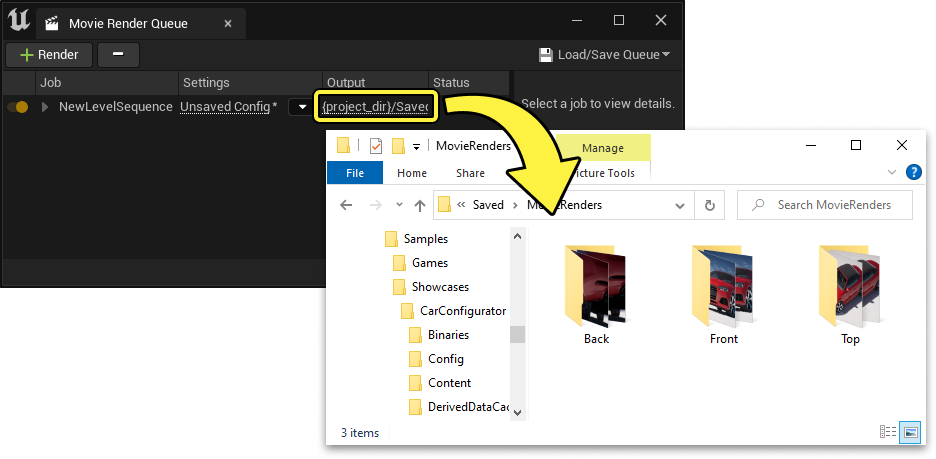This screenshot has width=936, height=459.
Task: Open the Unsaved Config settings link
Action: [x=228, y=107]
